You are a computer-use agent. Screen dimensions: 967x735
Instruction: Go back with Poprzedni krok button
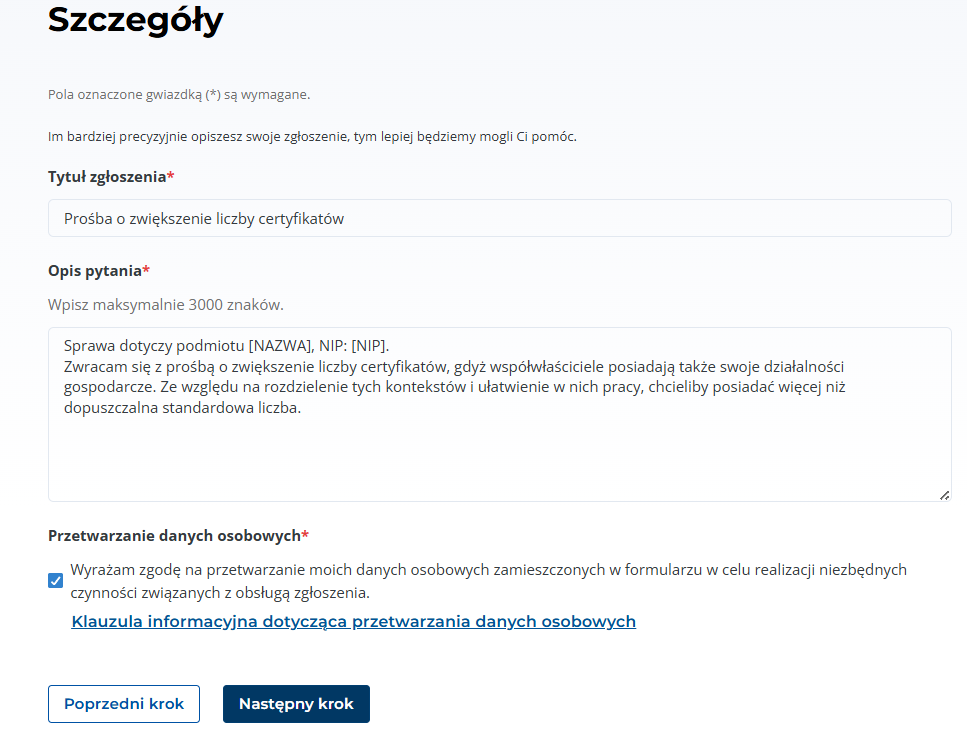[x=124, y=704]
